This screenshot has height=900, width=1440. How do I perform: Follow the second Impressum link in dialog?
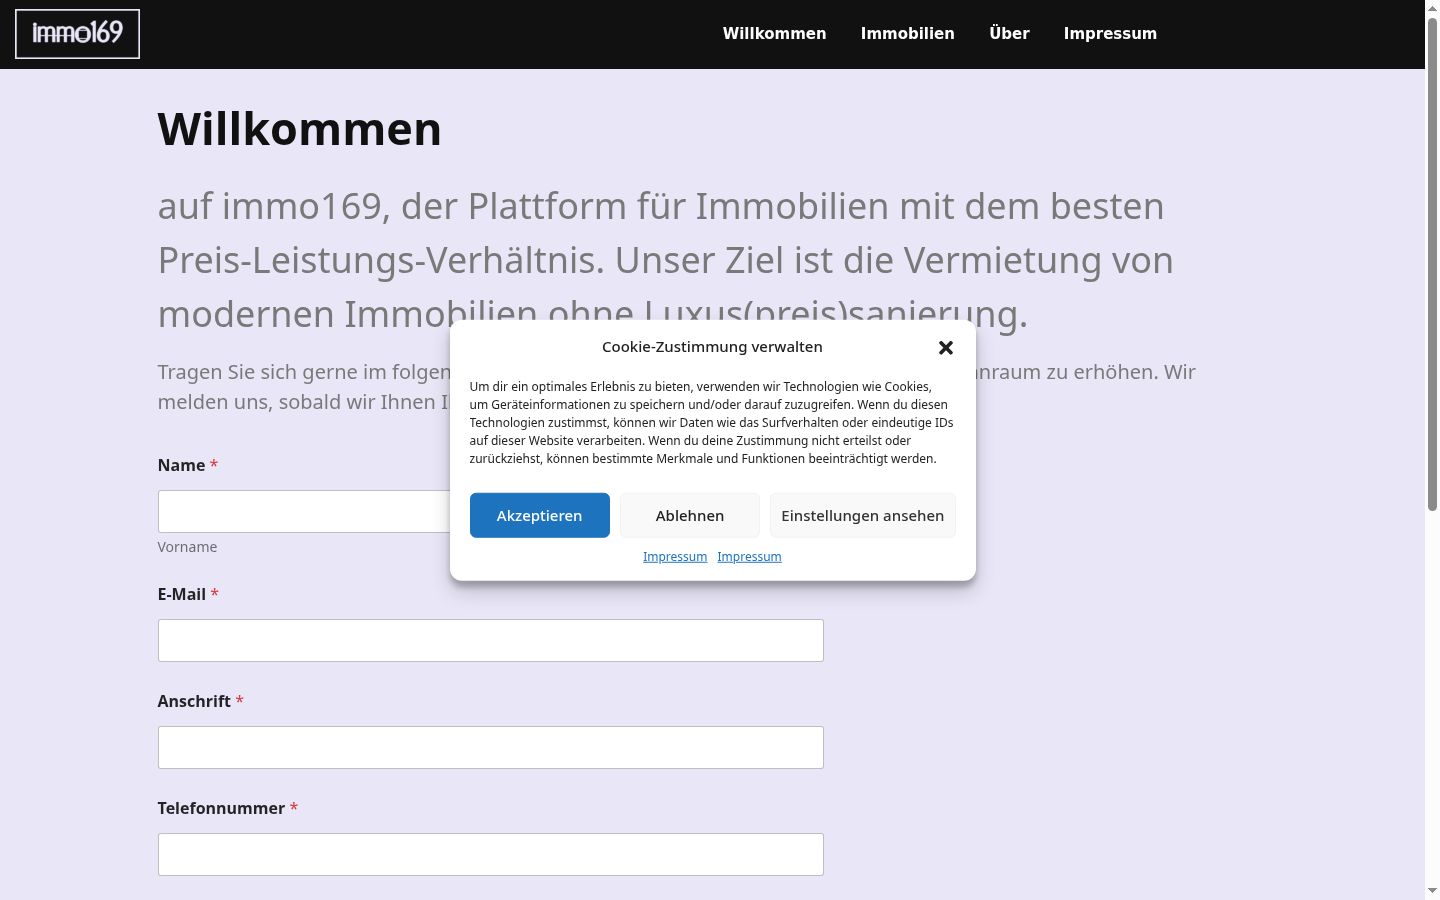749,557
